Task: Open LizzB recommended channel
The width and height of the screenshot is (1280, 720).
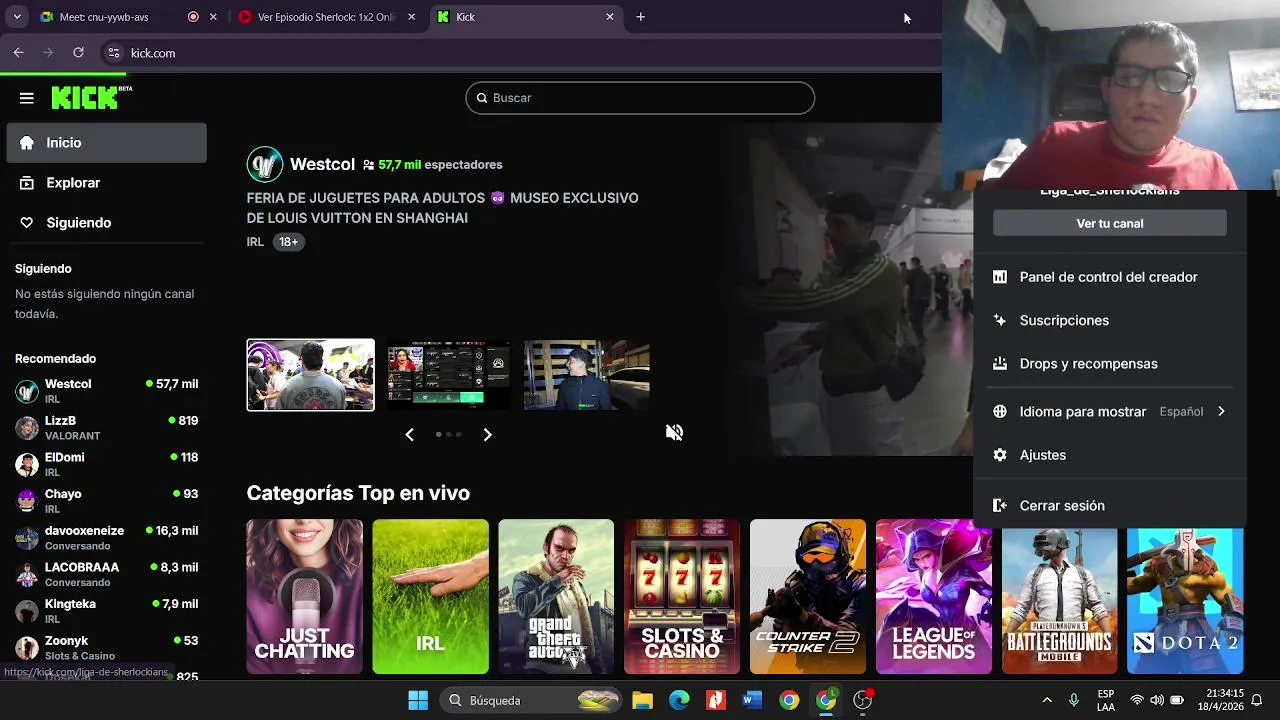Action: tap(107, 428)
